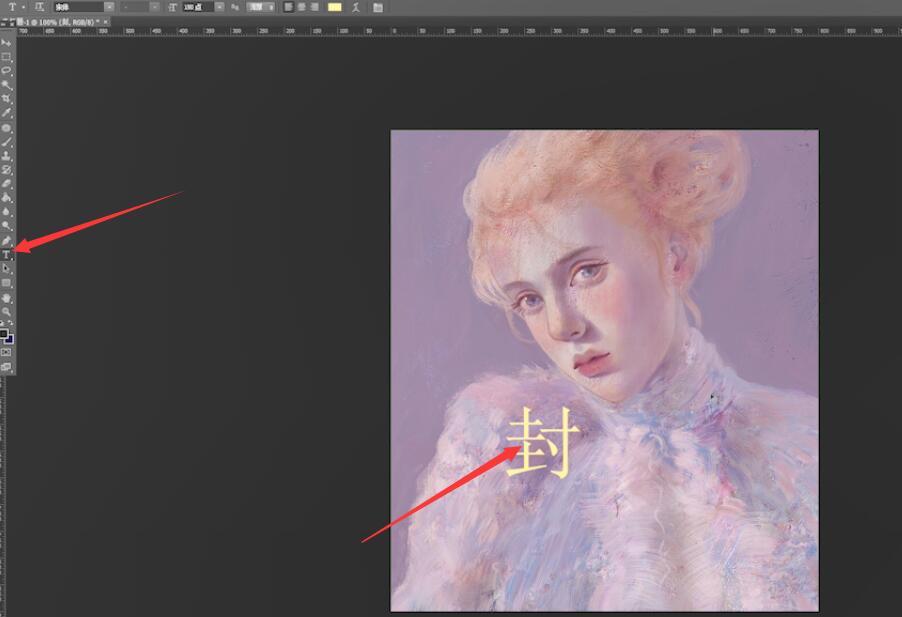Select the Paint Bucket tool
The image size is (902, 617).
pyautogui.click(x=6, y=198)
